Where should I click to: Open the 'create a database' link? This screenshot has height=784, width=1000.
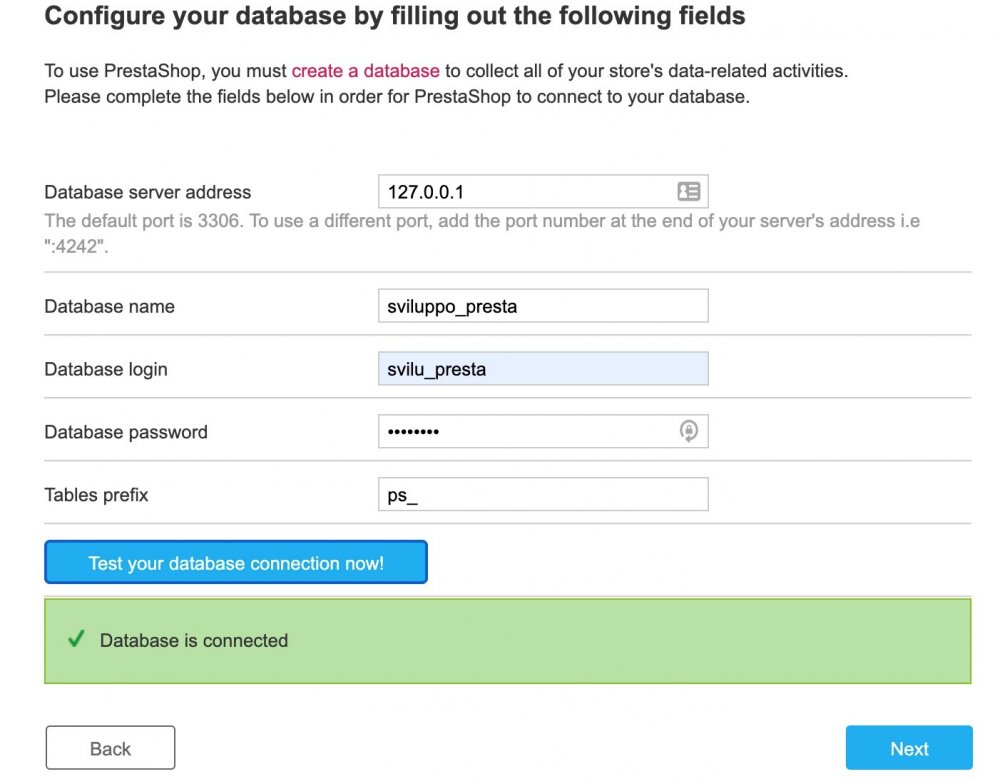[x=365, y=71]
